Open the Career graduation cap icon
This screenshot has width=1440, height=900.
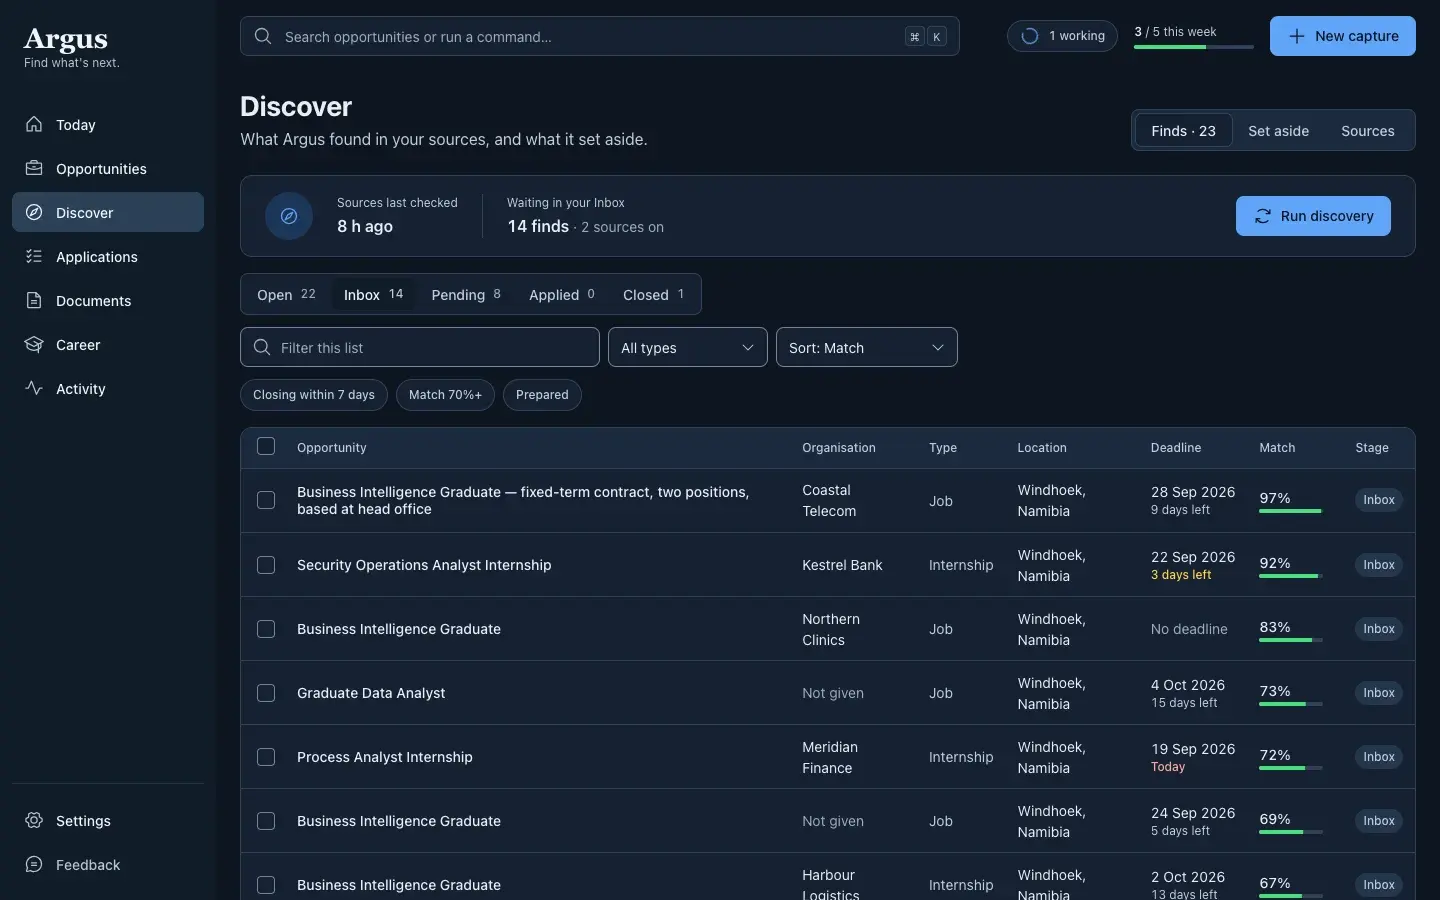pos(34,344)
